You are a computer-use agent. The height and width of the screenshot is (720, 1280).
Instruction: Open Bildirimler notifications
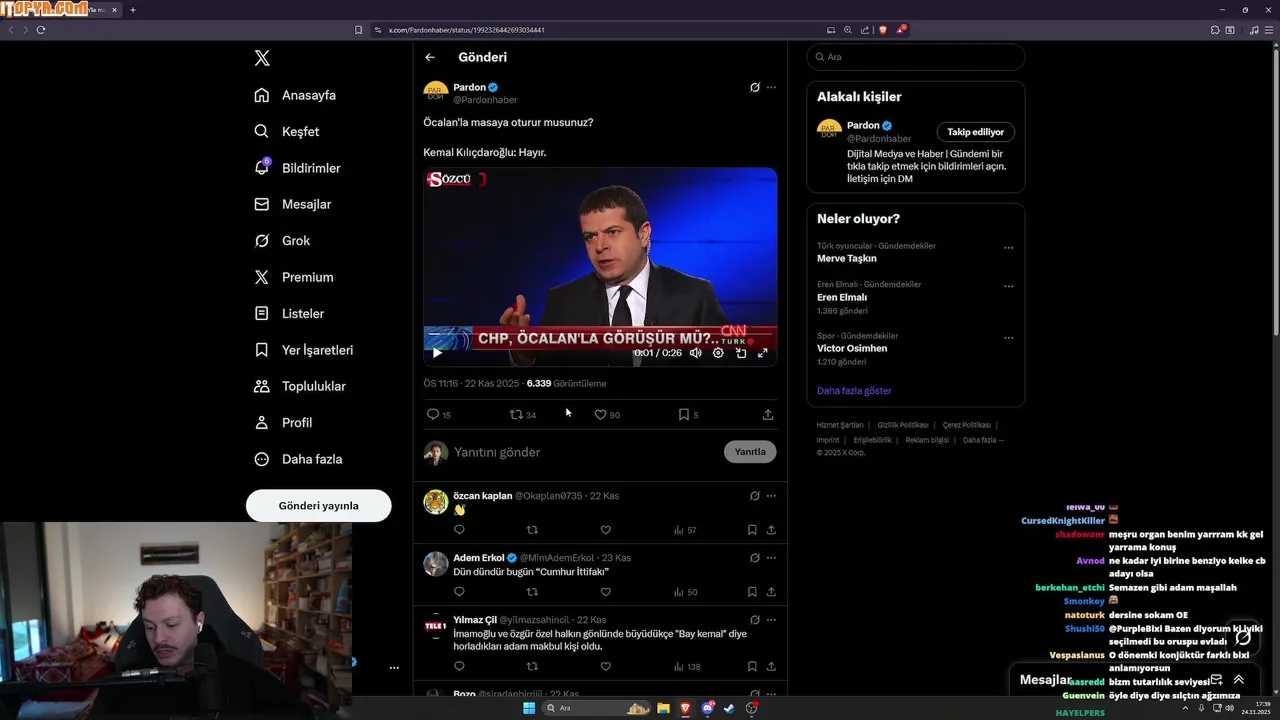[x=297, y=168]
